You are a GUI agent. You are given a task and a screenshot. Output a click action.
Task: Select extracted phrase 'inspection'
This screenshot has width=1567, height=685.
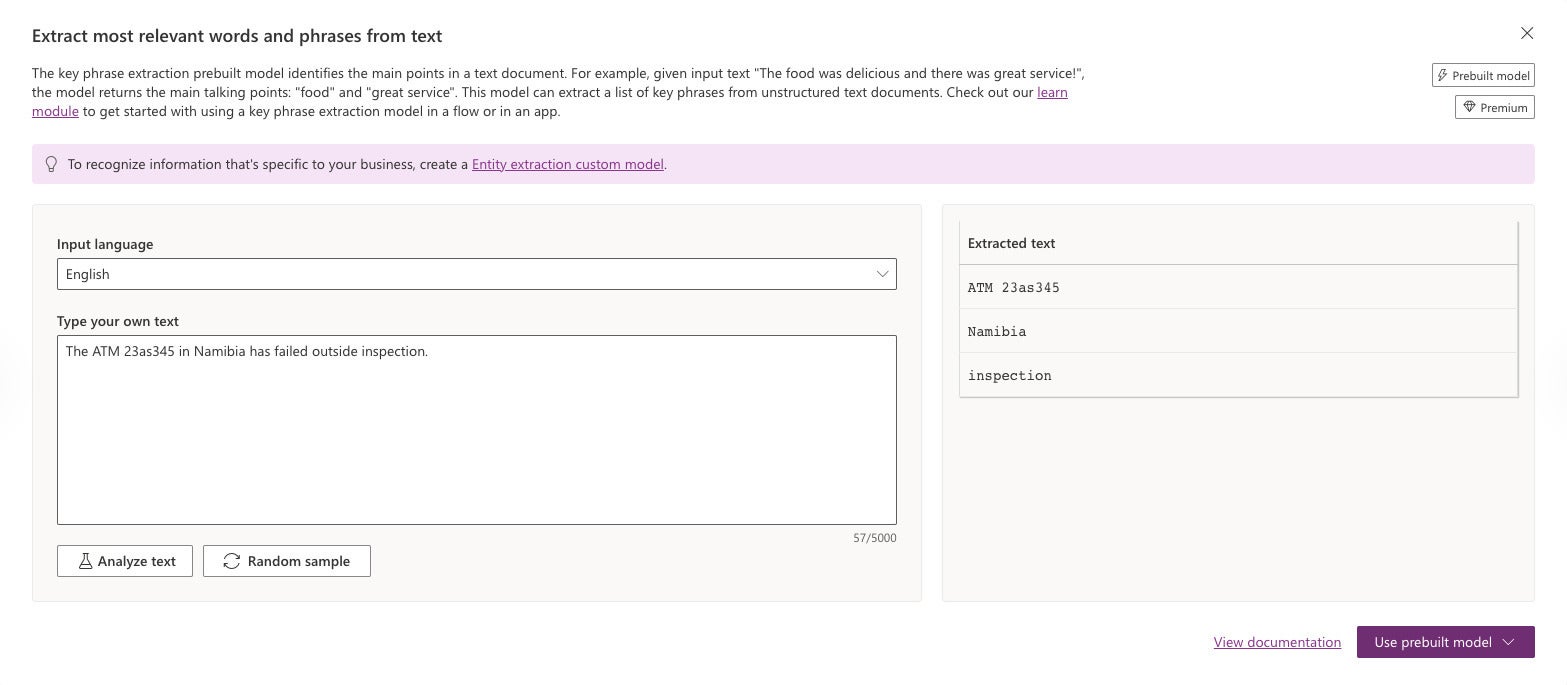tap(1238, 375)
